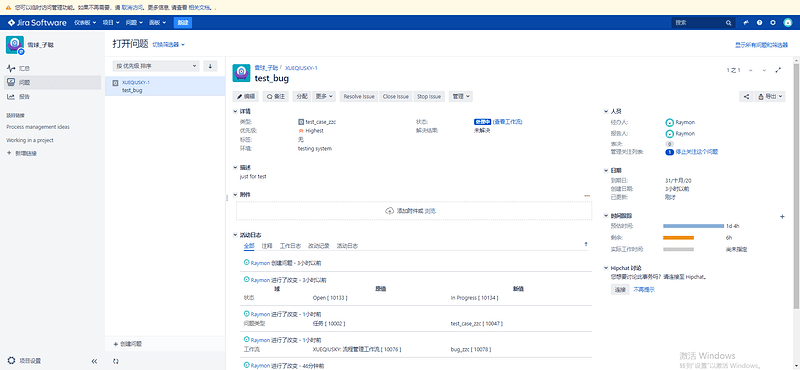Image resolution: width=800 pixels, height=370 pixels.
Task: Click the Stop Issue button
Action: pyautogui.click(x=429, y=96)
